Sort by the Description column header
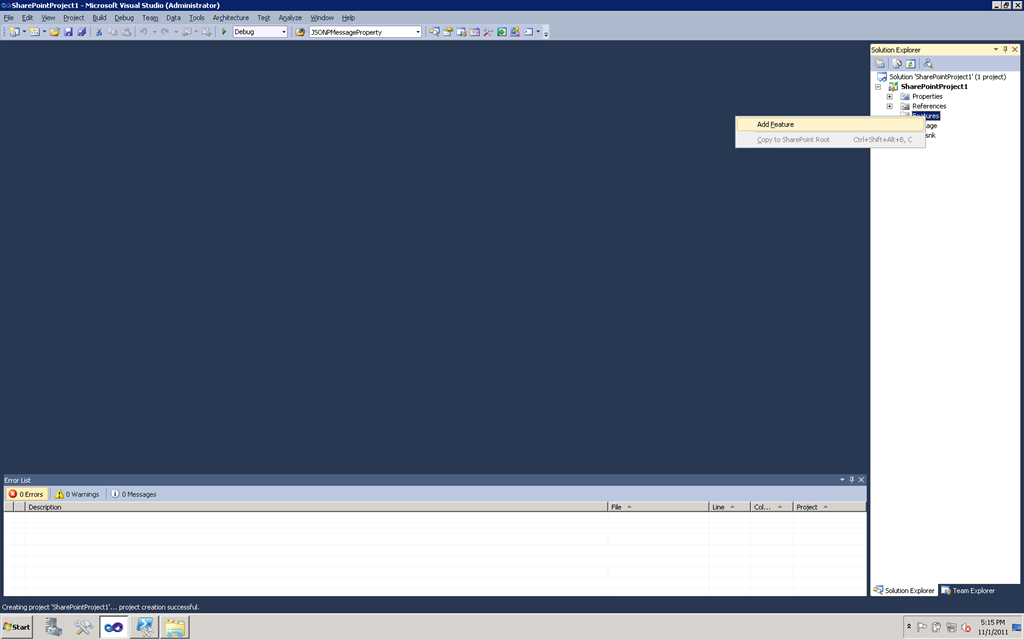The image size is (1024, 640). click(316, 507)
